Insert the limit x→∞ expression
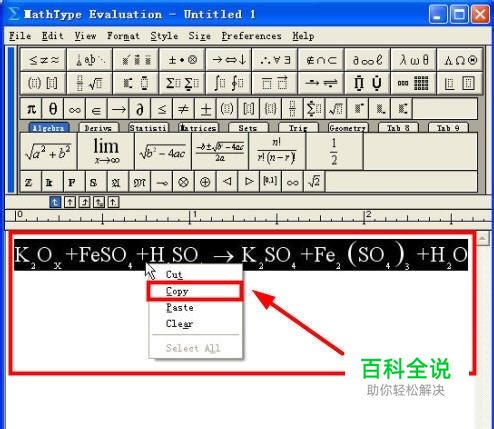 point(106,151)
